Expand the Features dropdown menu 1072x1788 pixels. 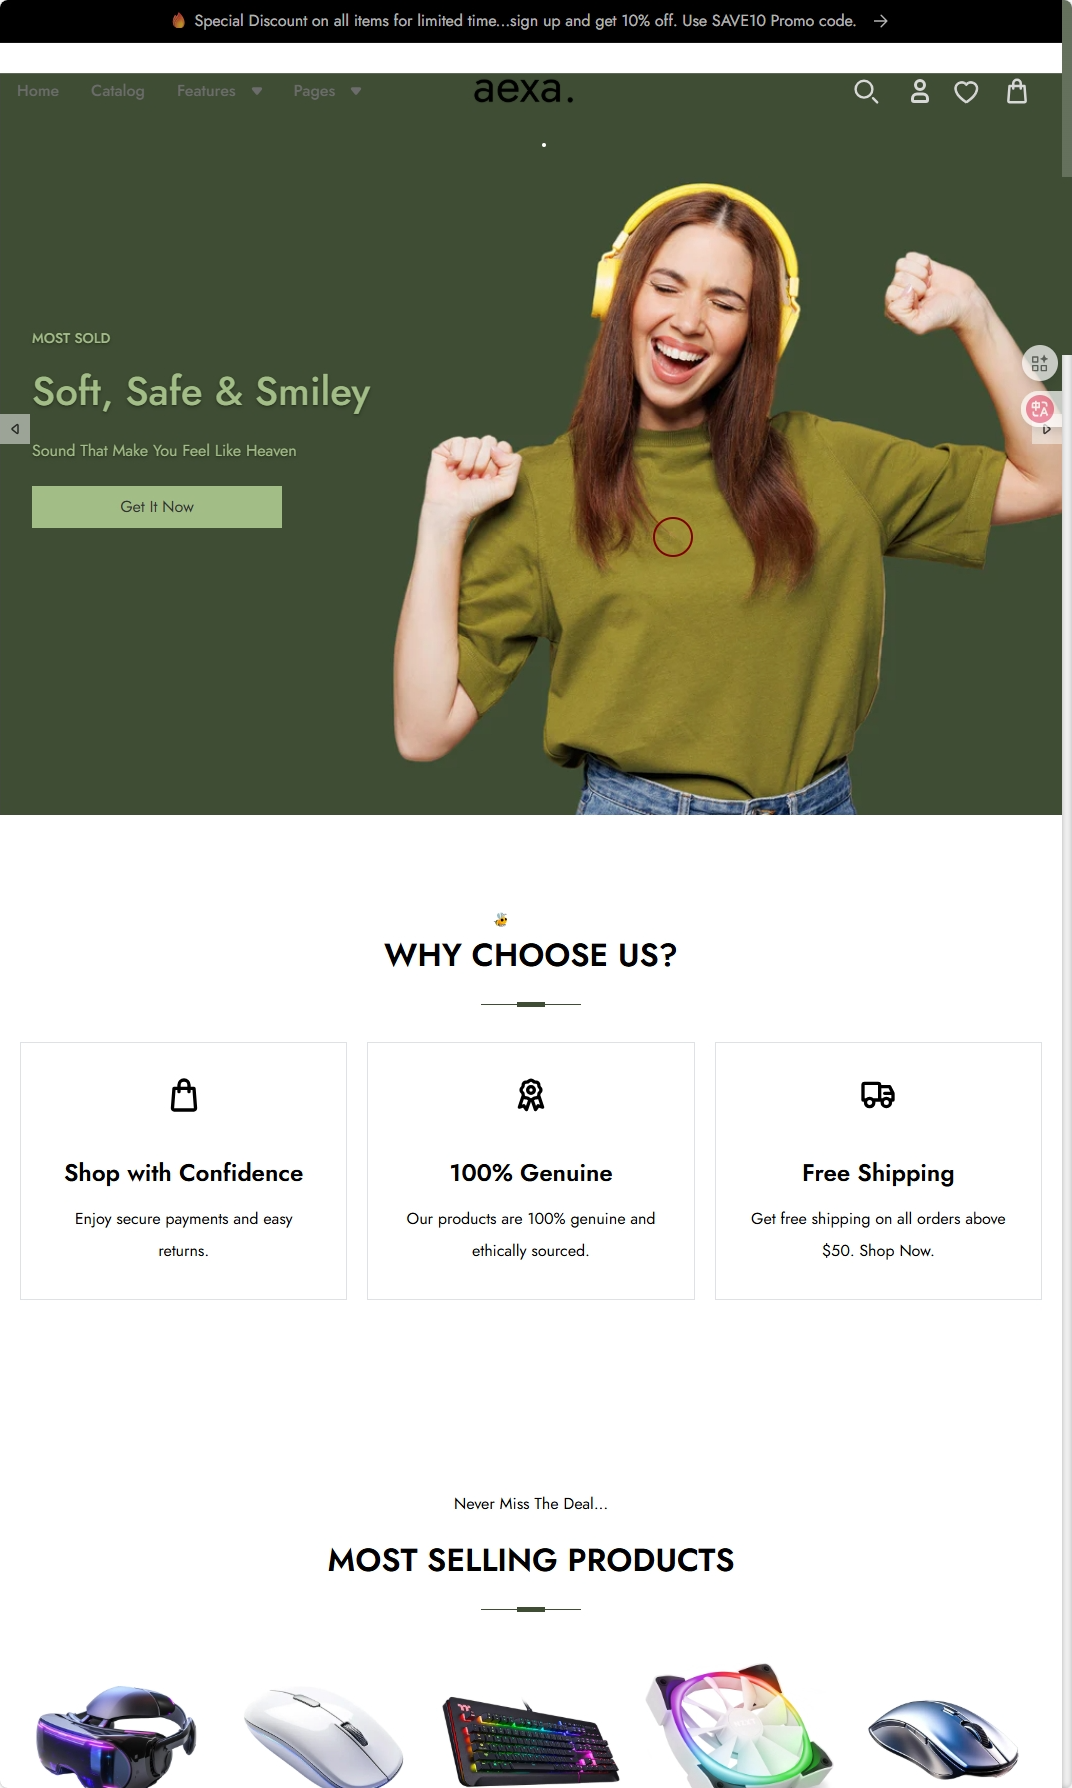[219, 91]
